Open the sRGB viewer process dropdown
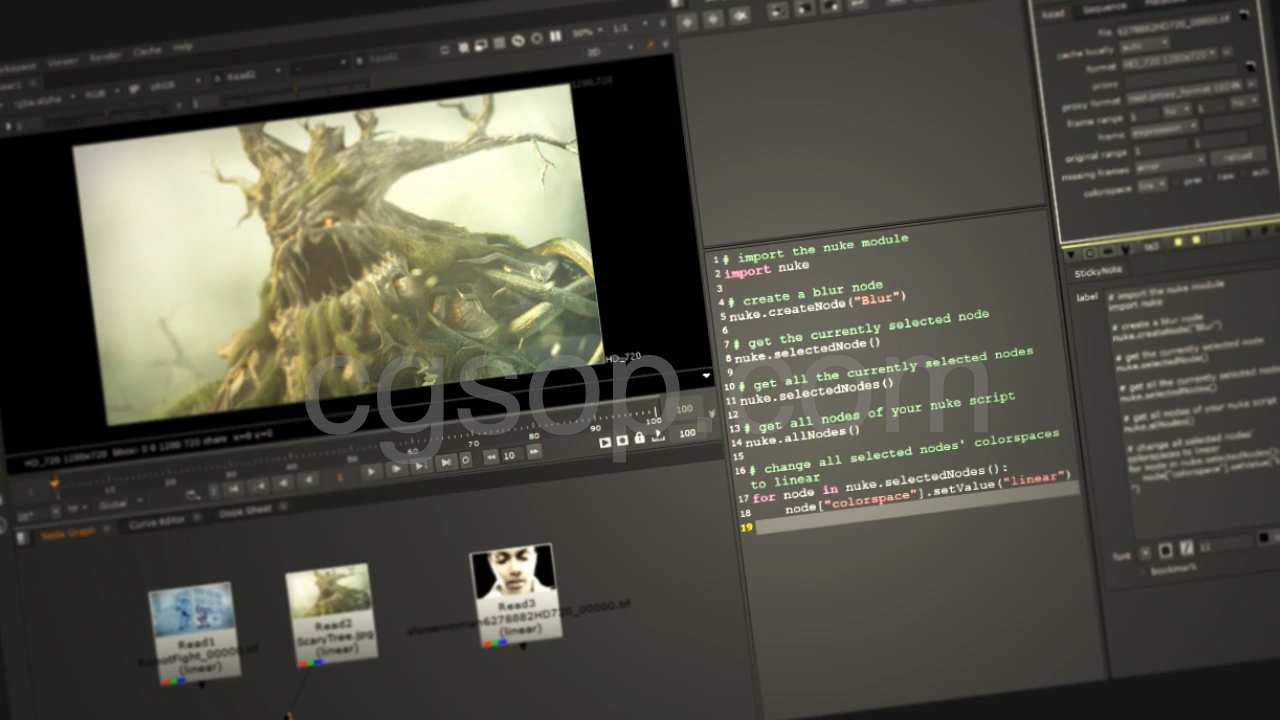Image resolution: width=1280 pixels, height=720 pixels. coord(173,84)
